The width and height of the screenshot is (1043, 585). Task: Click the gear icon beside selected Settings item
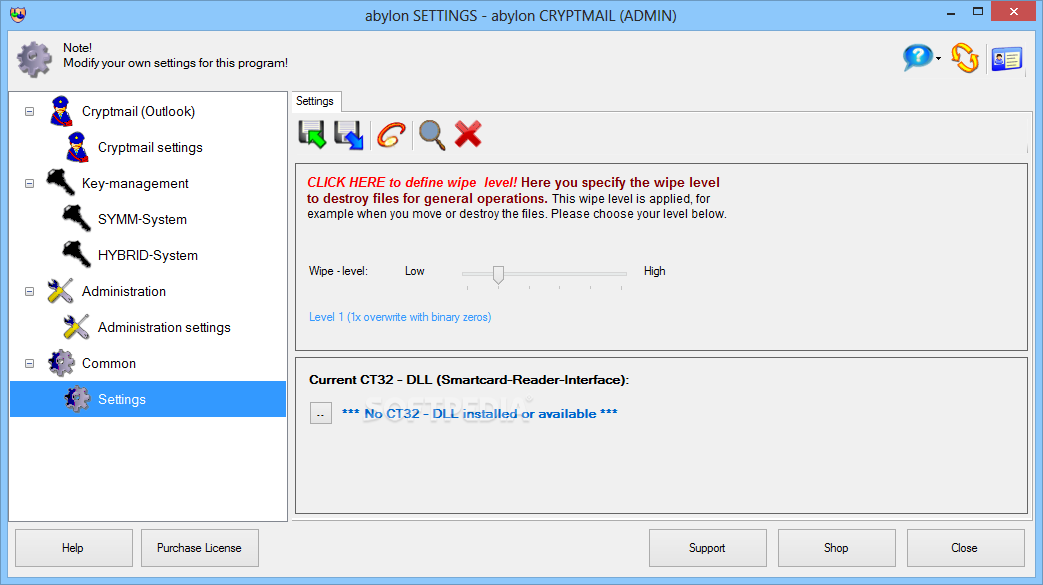coord(77,399)
